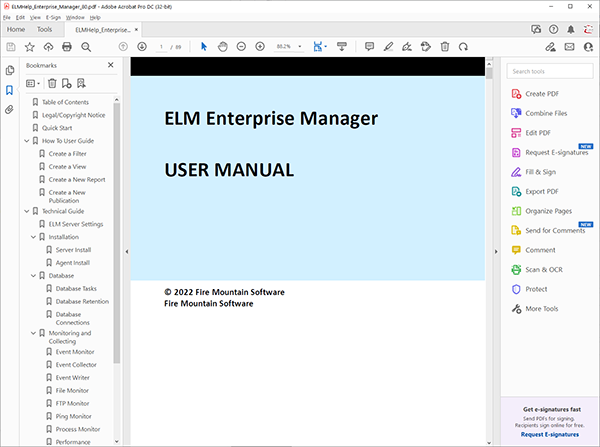Click the find current bookmark icon
This screenshot has height=447, width=600.
coord(81,83)
